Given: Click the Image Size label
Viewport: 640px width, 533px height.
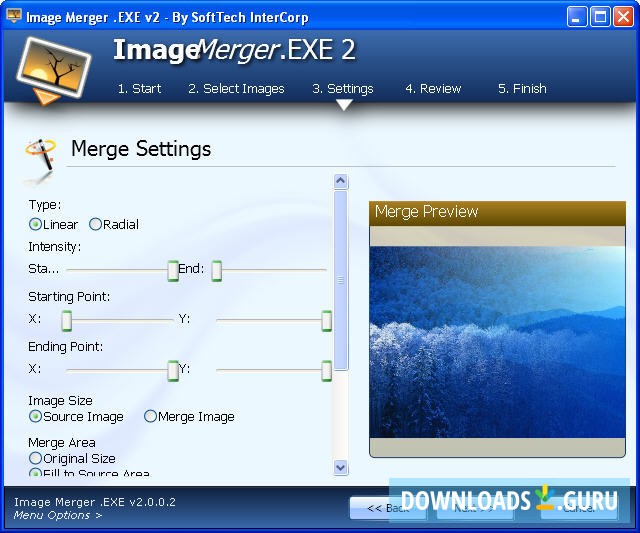Looking at the screenshot, I should [x=60, y=401].
